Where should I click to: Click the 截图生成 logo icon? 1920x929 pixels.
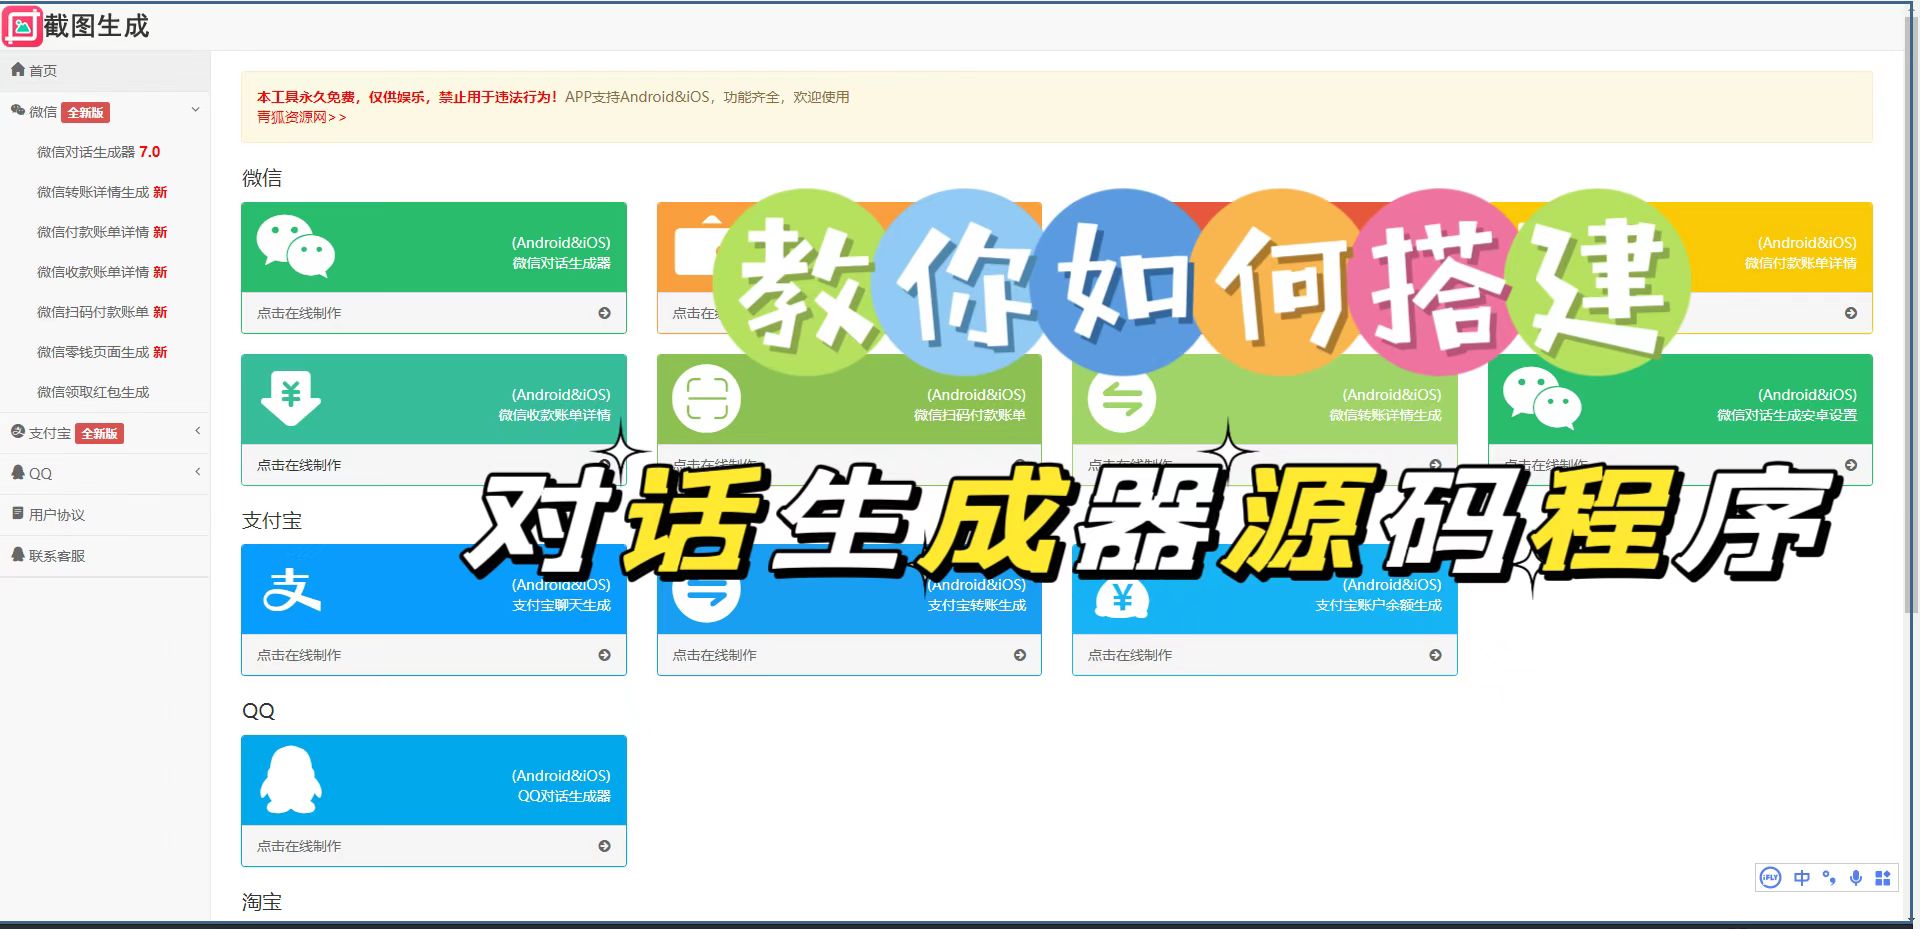point(23,26)
